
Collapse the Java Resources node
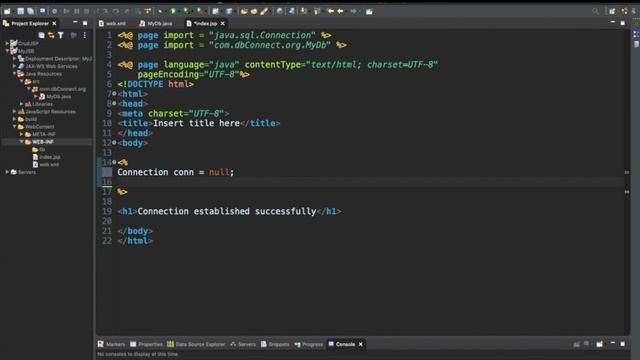pos(14,74)
